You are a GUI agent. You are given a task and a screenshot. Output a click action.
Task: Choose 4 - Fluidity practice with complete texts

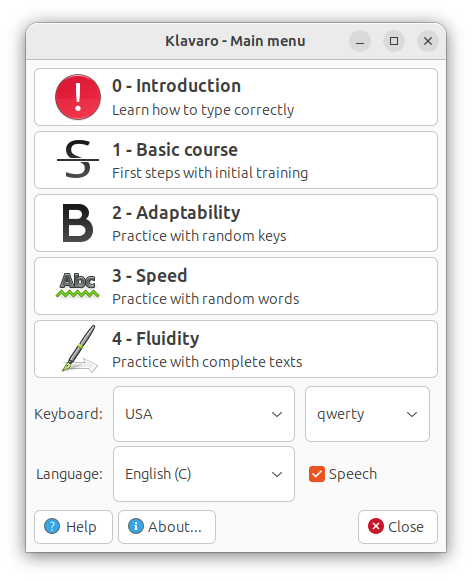tap(236, 349)
